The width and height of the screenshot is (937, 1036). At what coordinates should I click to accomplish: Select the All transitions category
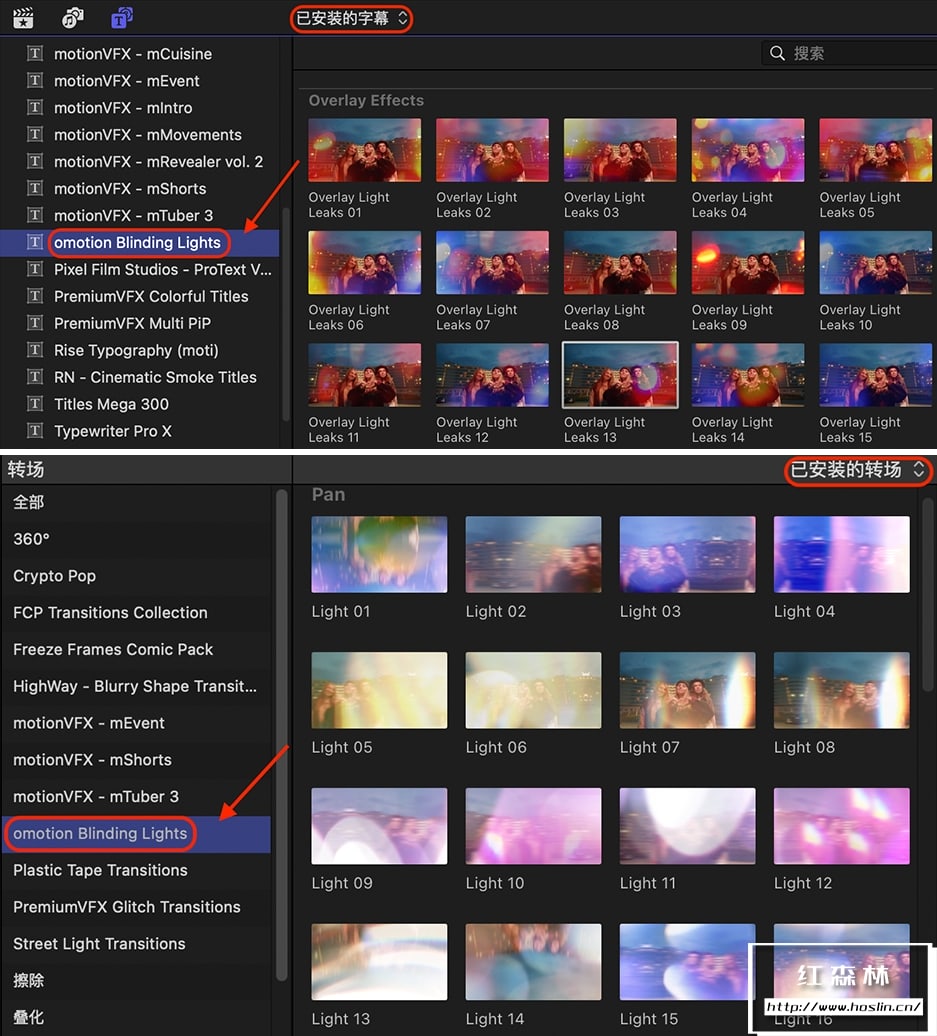coord(135,502)
